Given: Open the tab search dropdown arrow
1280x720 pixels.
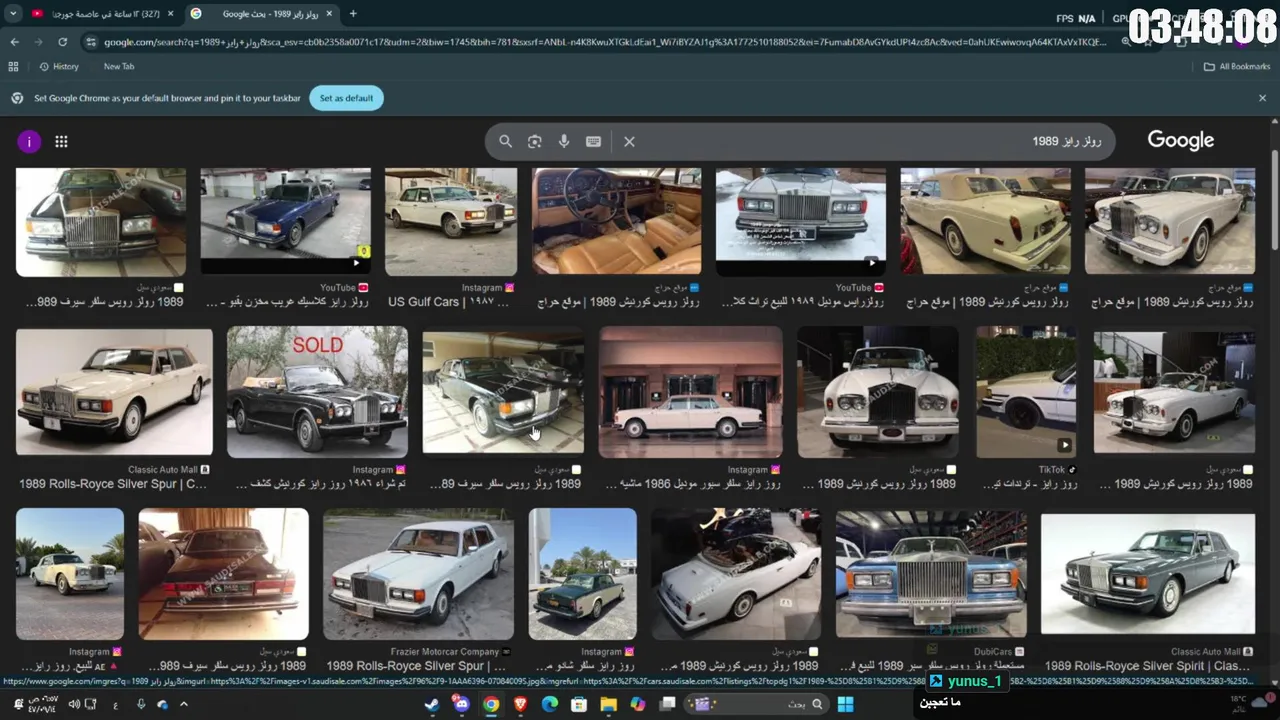Looking at the screenshot, I should (13, 14).
